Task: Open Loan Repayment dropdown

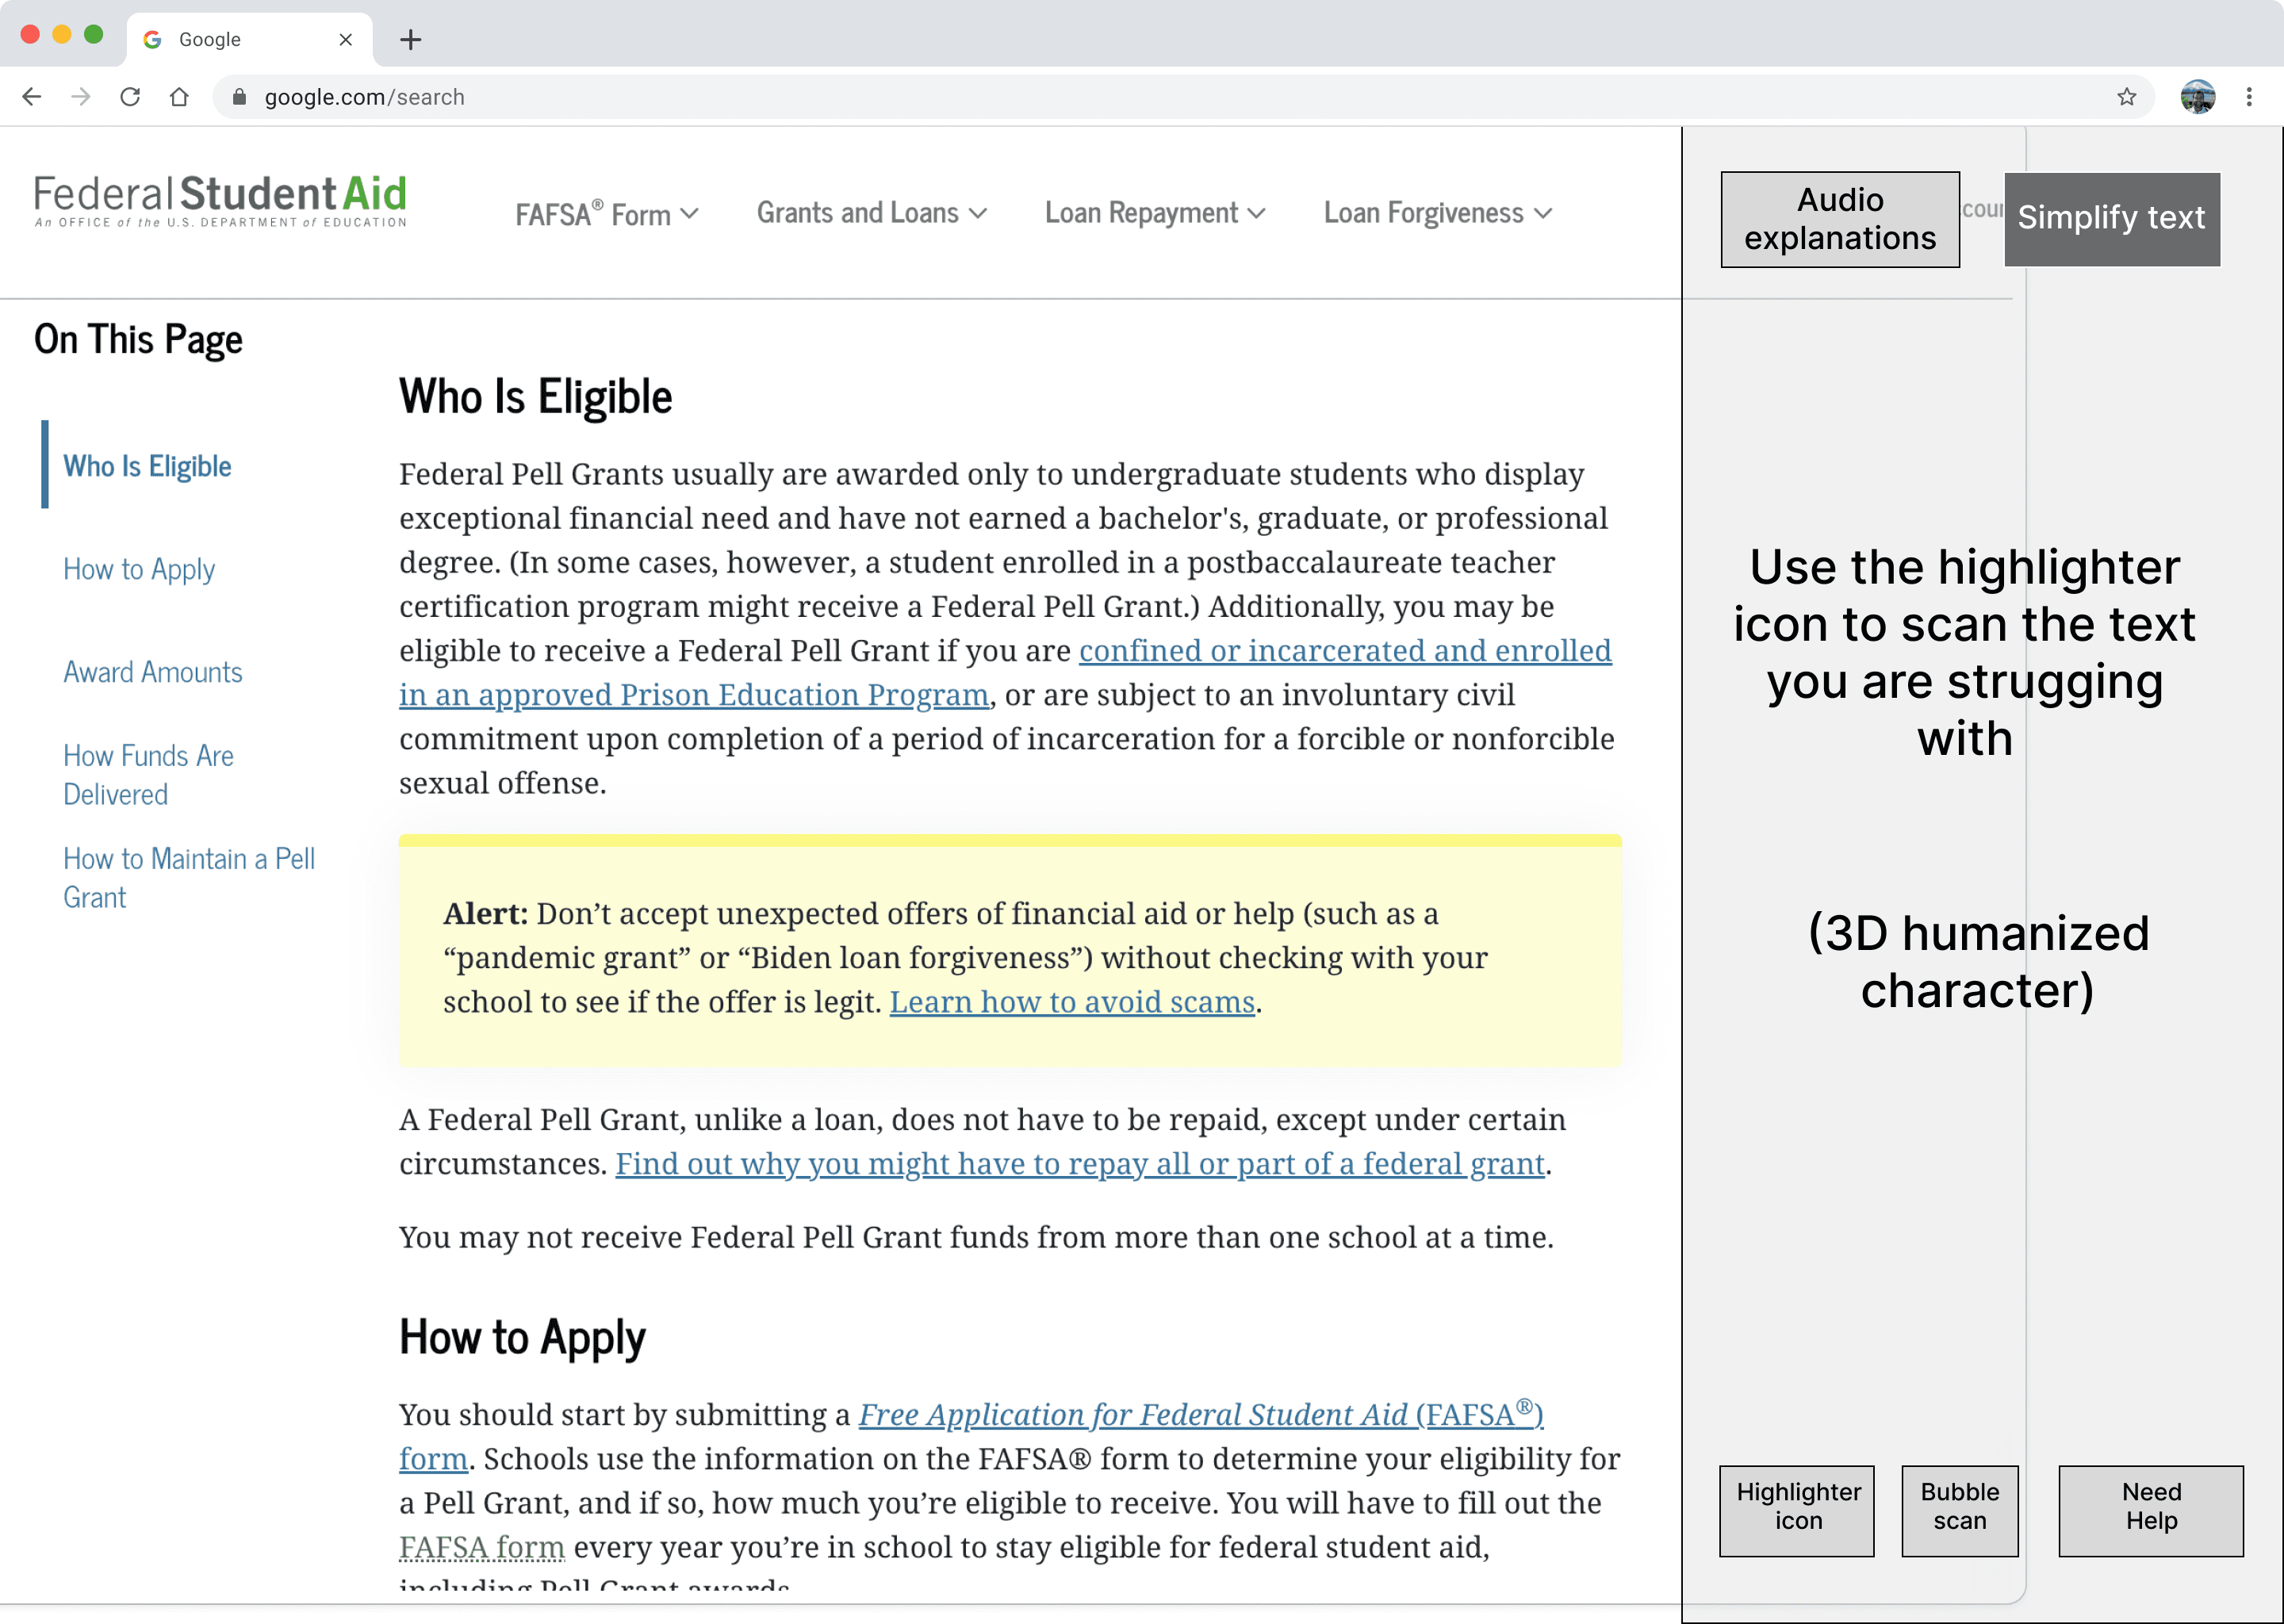Action: 1154,213
